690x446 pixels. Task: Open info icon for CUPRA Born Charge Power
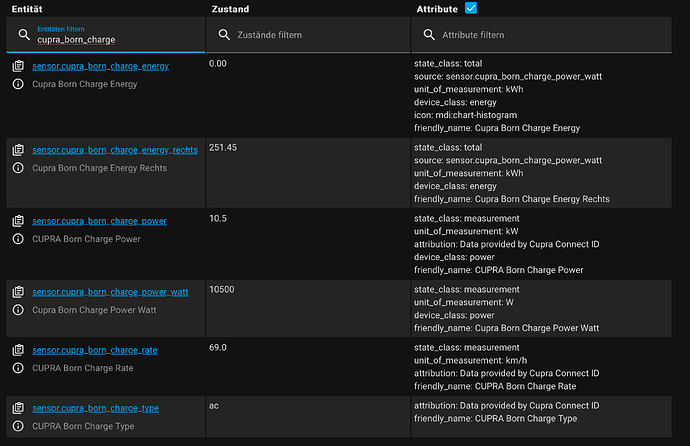tap(18, 238)
